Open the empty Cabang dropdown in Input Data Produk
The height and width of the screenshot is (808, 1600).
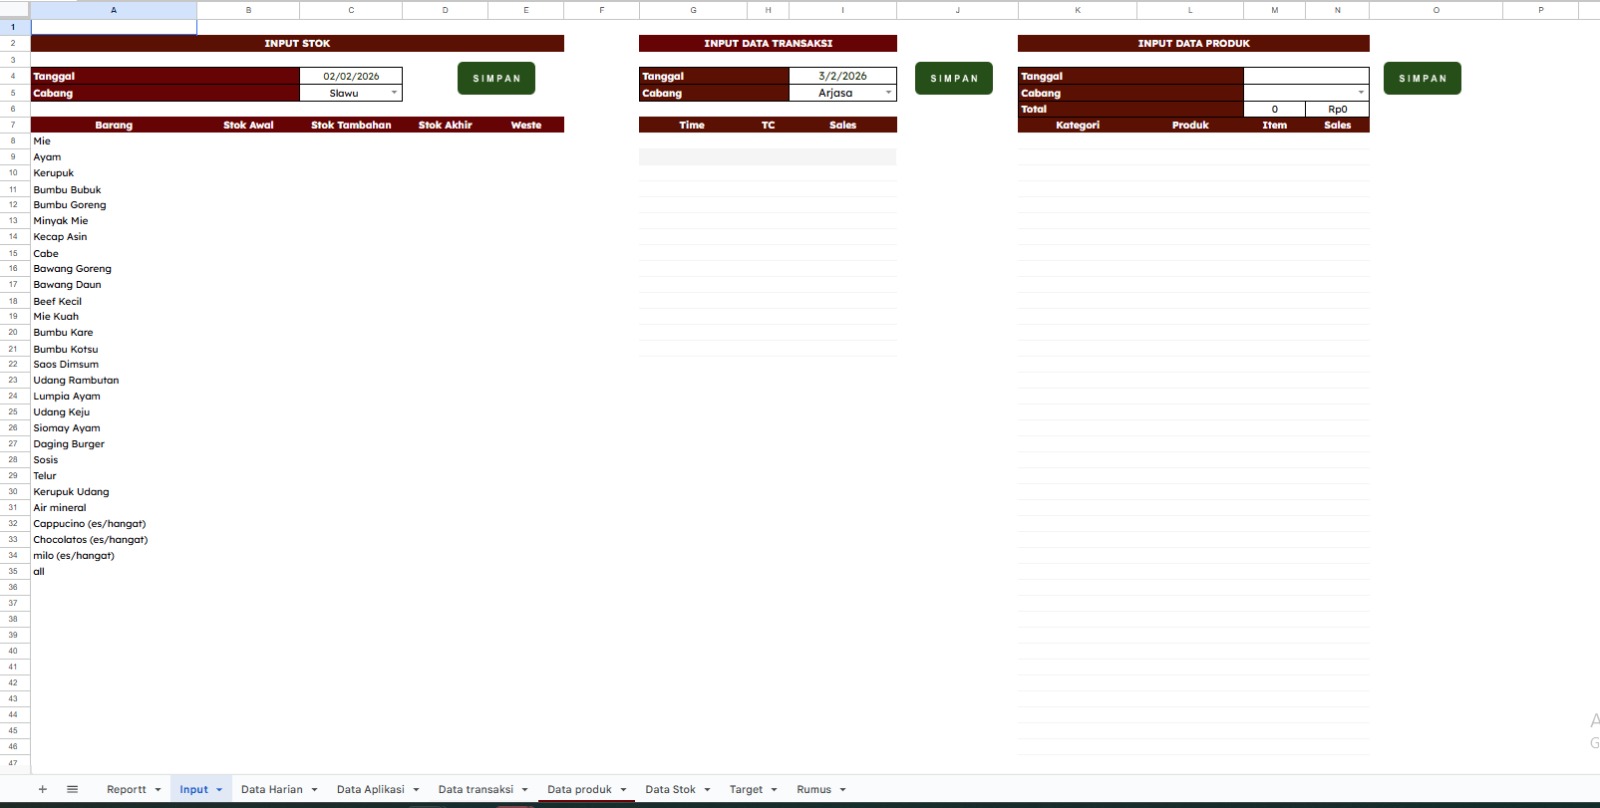pyautogui.click(x=1360, y=93)
